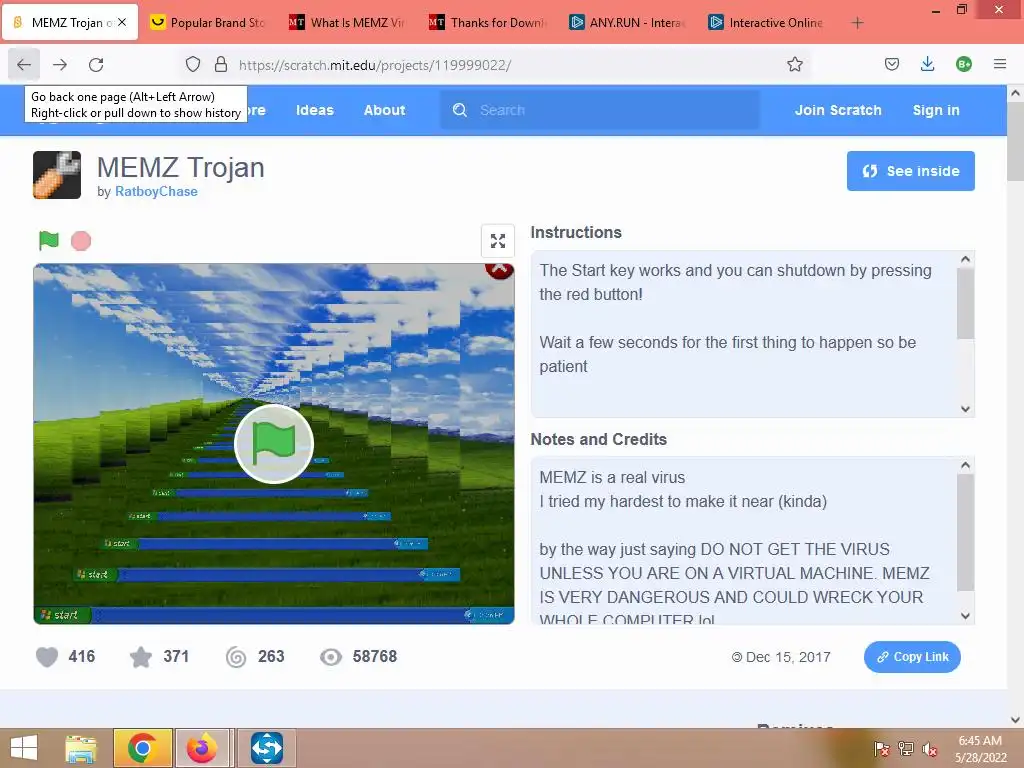The image size is (1024, 768).
Task: Click Sign in
Action: coord(936,110)
